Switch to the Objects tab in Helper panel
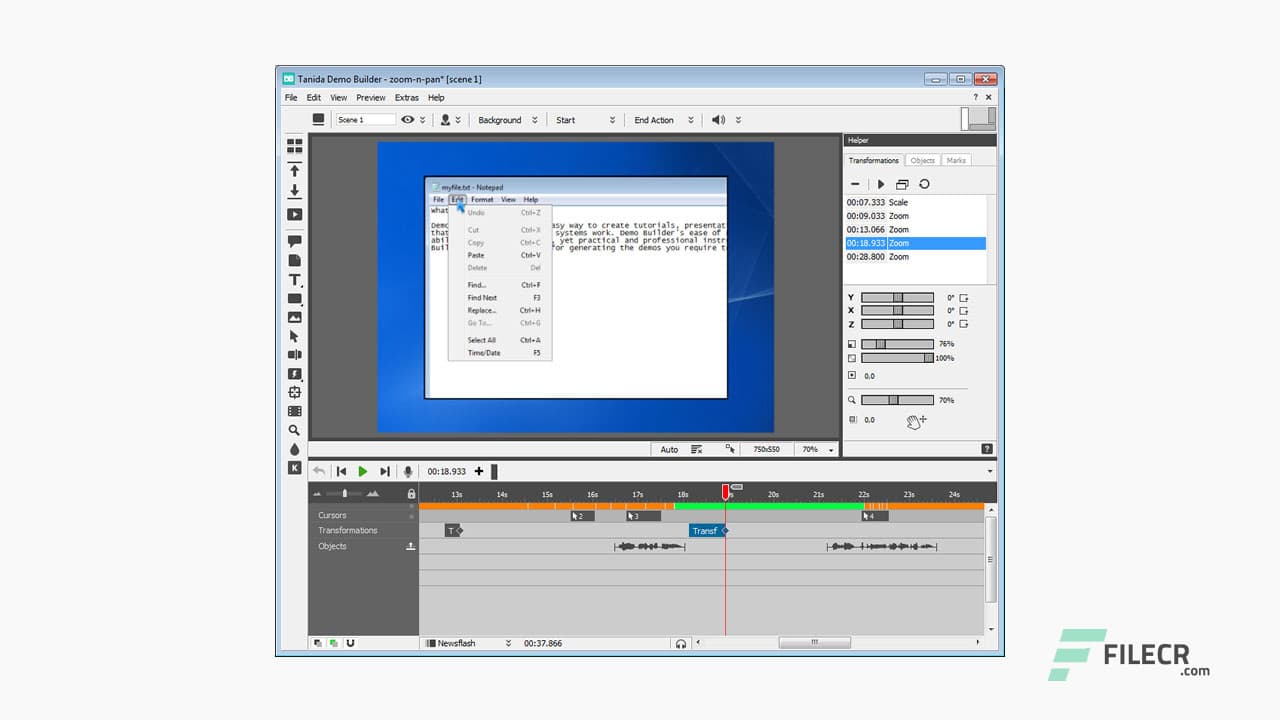Screen dimensions: 1280x720 [923, 160]
